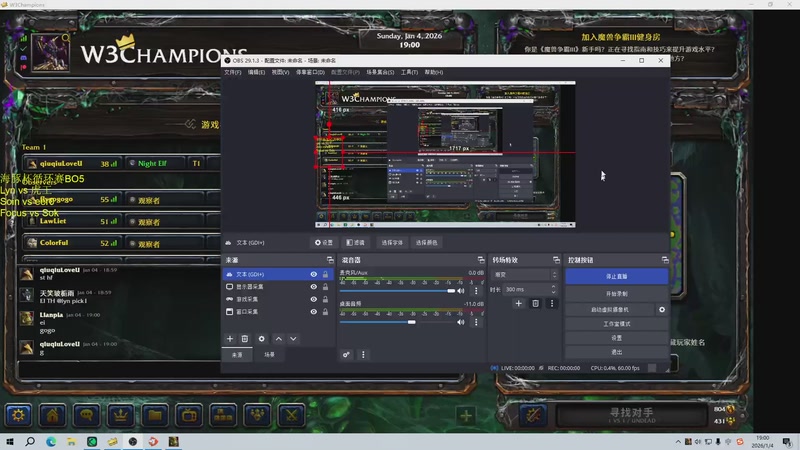Toggle lock on the Text (GDI+) source
Viewport: 800px width, 450px height.
(x=326, y=274)
